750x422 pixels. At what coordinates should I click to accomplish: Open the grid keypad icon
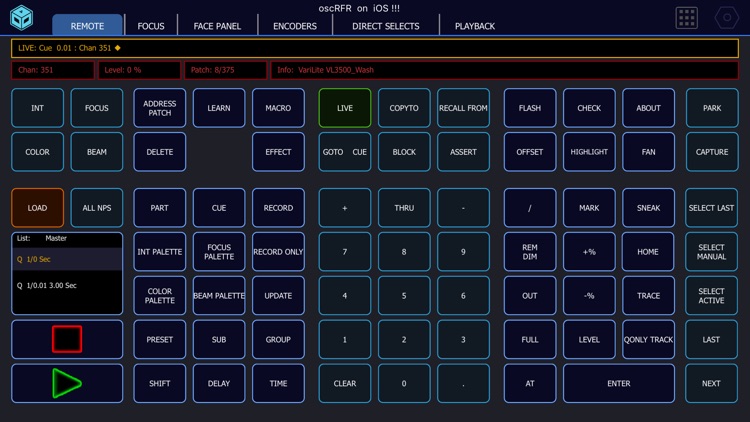click(686, 18)
